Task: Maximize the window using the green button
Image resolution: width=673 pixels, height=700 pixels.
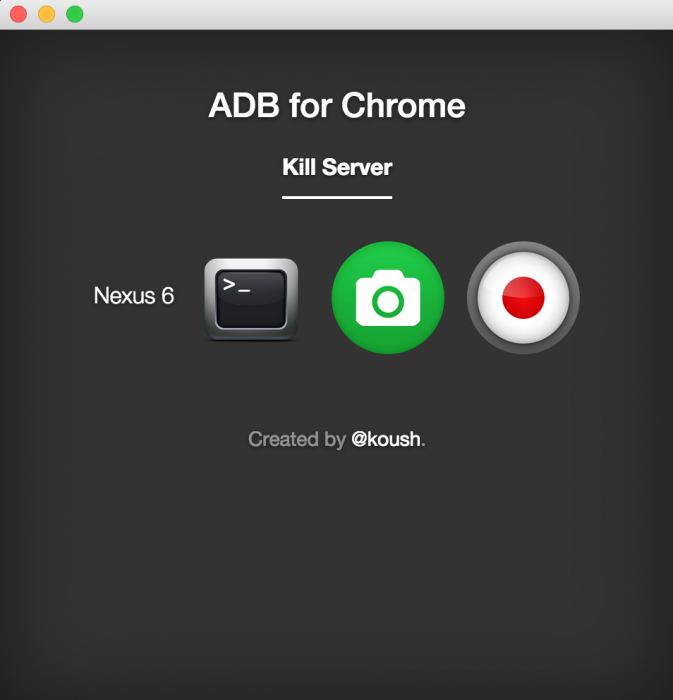Action: [75, 14]
